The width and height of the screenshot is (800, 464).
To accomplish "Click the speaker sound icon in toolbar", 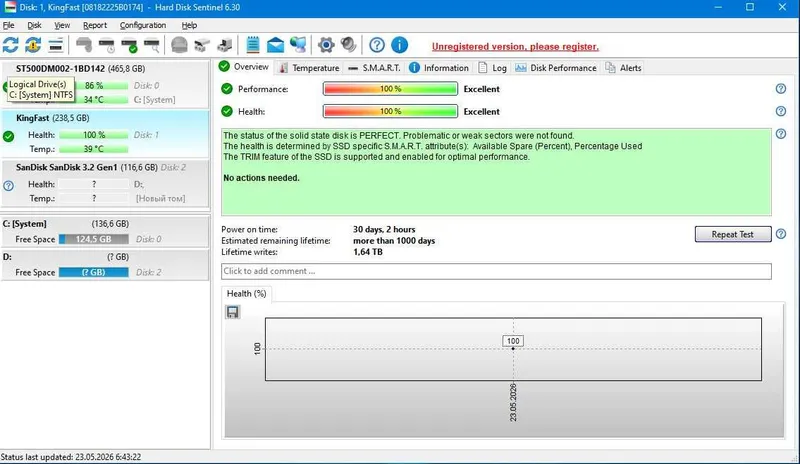I will 348,45.
